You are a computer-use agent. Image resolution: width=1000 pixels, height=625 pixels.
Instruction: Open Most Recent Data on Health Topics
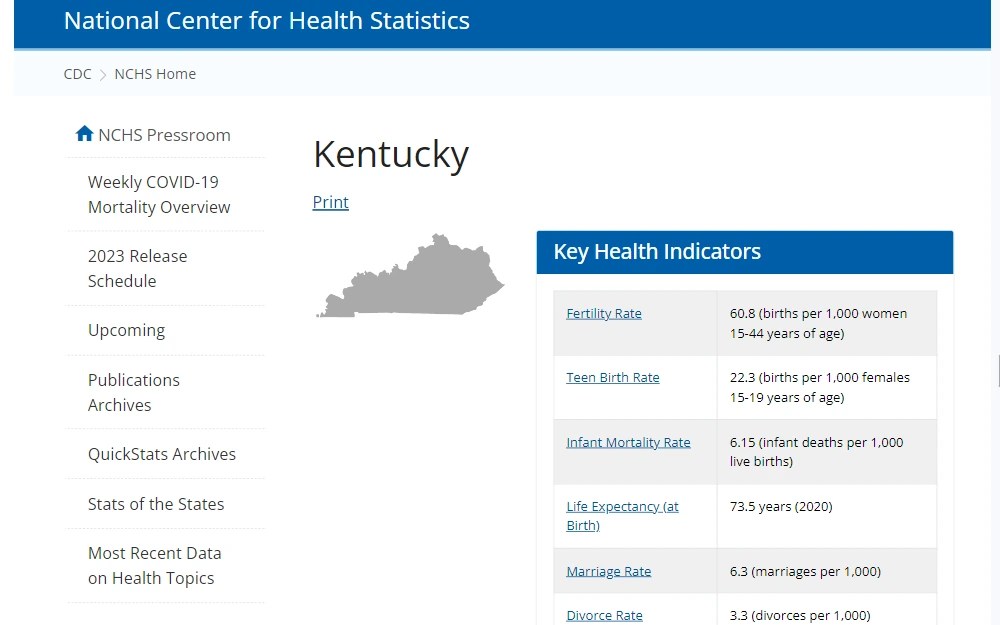point(154,565)
